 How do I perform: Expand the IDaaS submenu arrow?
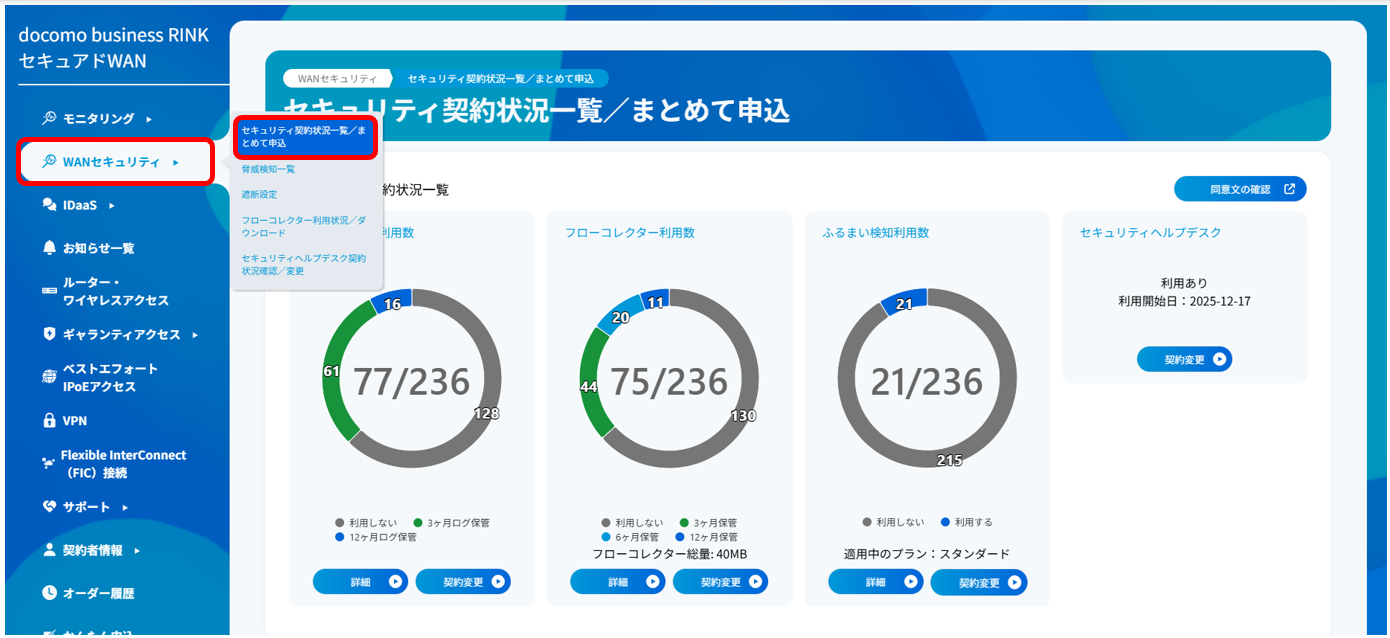112,206
